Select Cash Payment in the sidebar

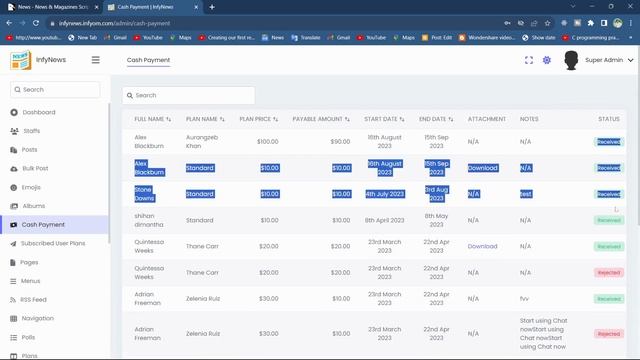pyautogui.click(x=55, y=225)
